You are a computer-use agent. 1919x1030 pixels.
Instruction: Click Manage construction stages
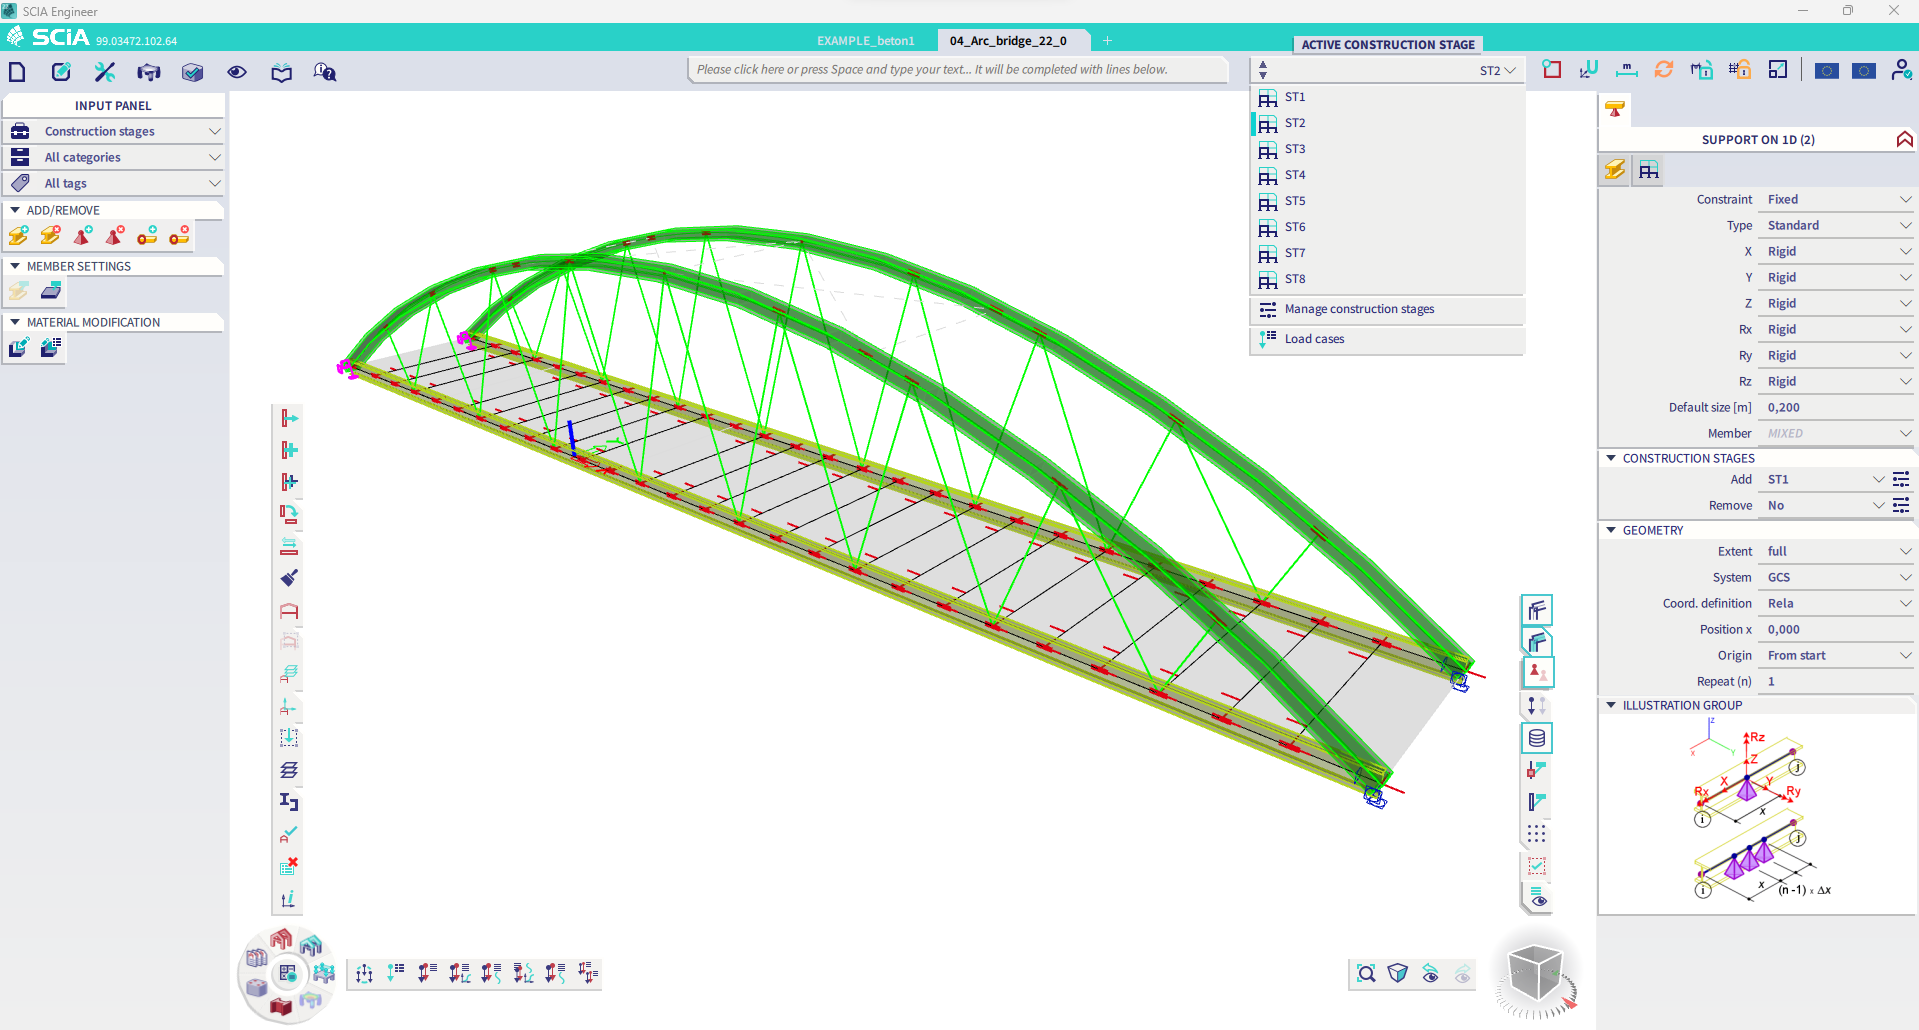click(x=1358, y=309)
